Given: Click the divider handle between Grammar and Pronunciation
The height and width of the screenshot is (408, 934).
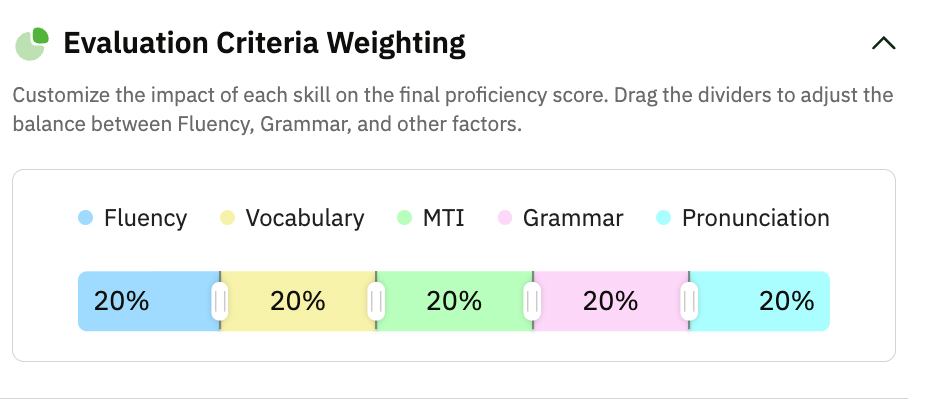Looking at the screenshot, I should click(x=689, y=301).
